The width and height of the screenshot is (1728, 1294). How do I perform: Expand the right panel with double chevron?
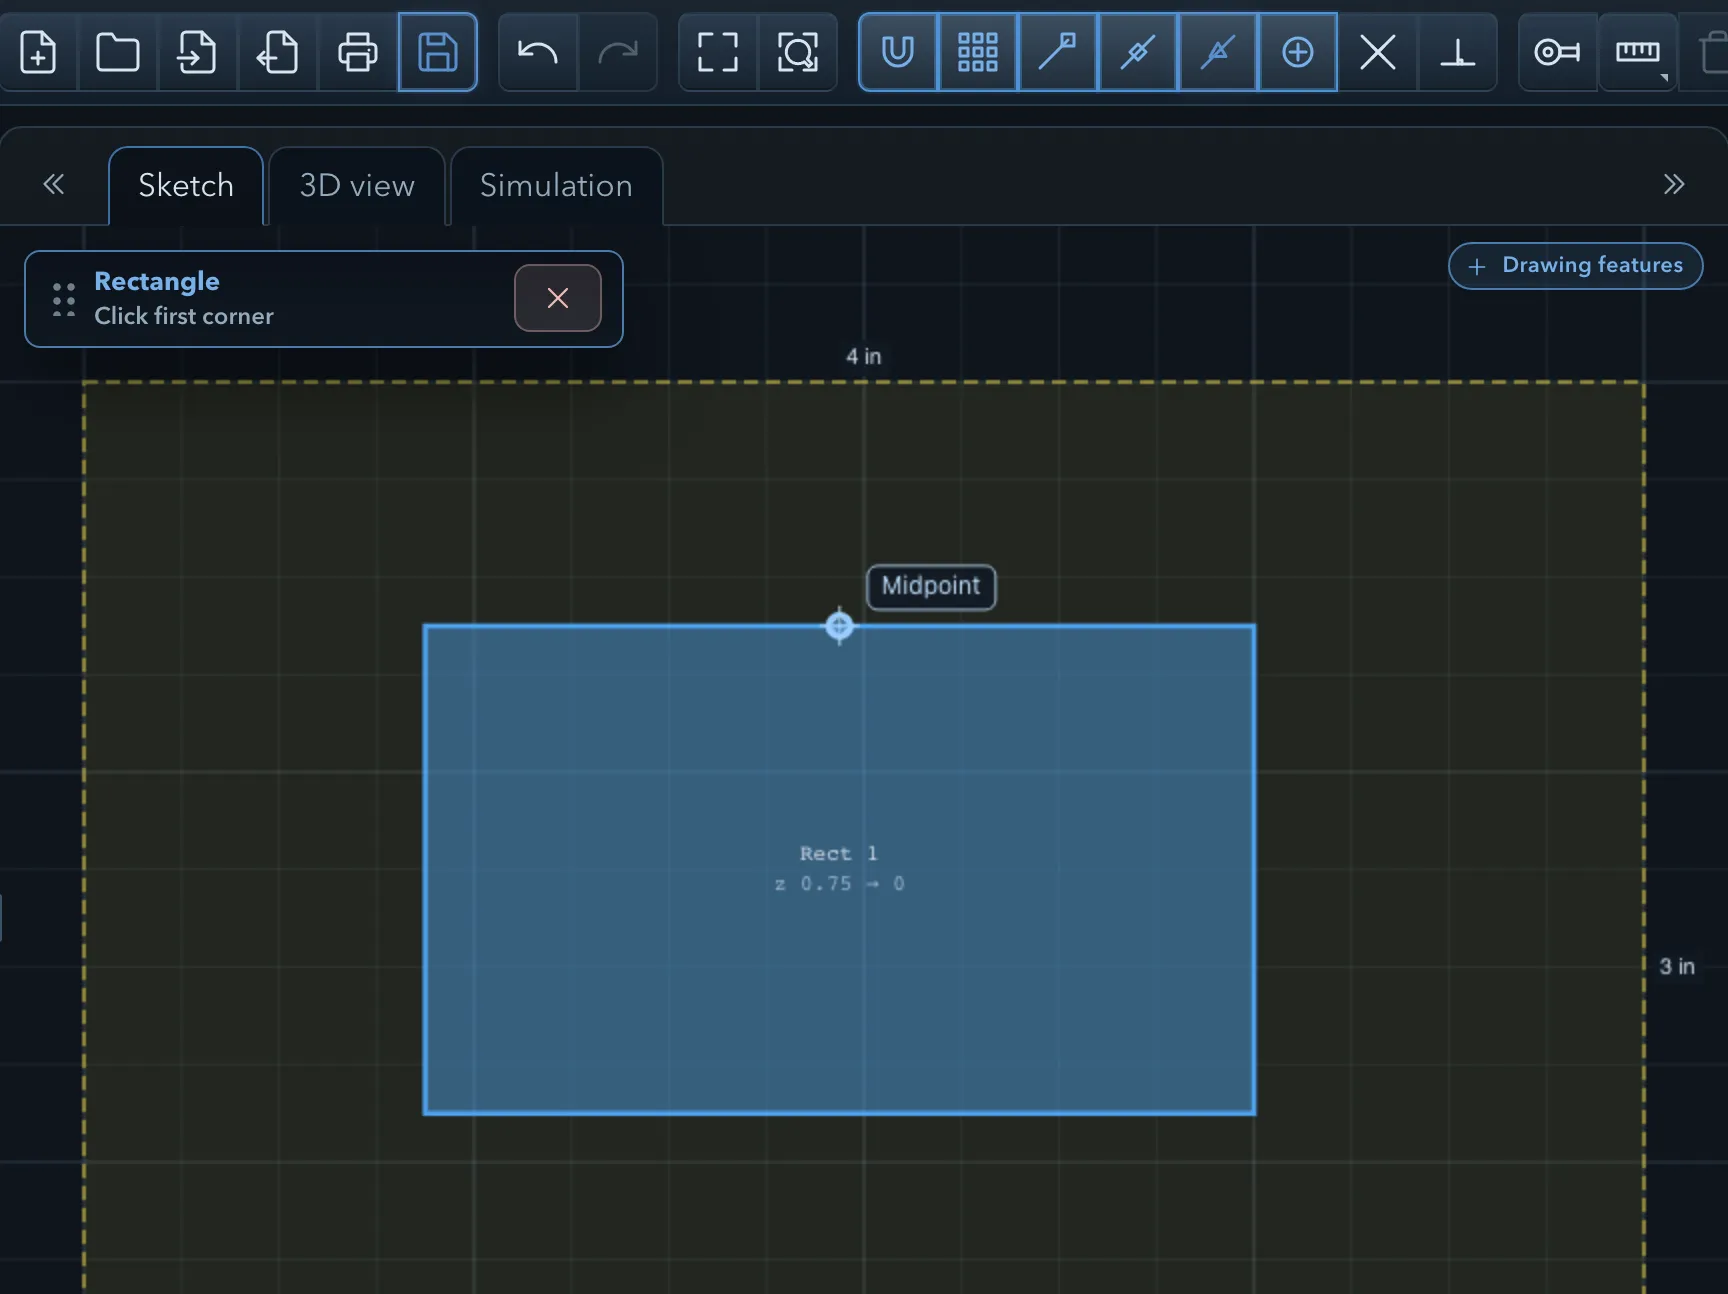click(x=1674, y=184)
